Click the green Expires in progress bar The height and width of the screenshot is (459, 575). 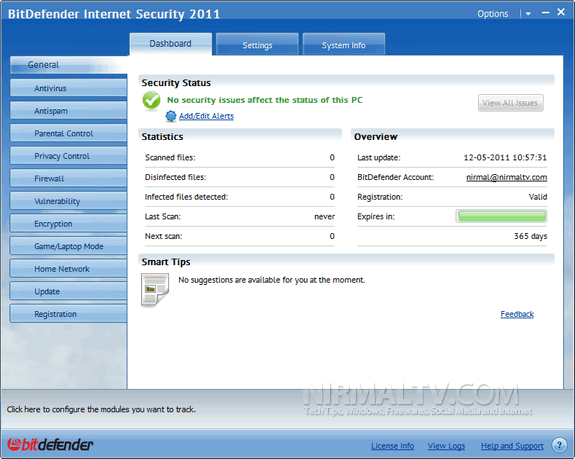click(501, 216)
